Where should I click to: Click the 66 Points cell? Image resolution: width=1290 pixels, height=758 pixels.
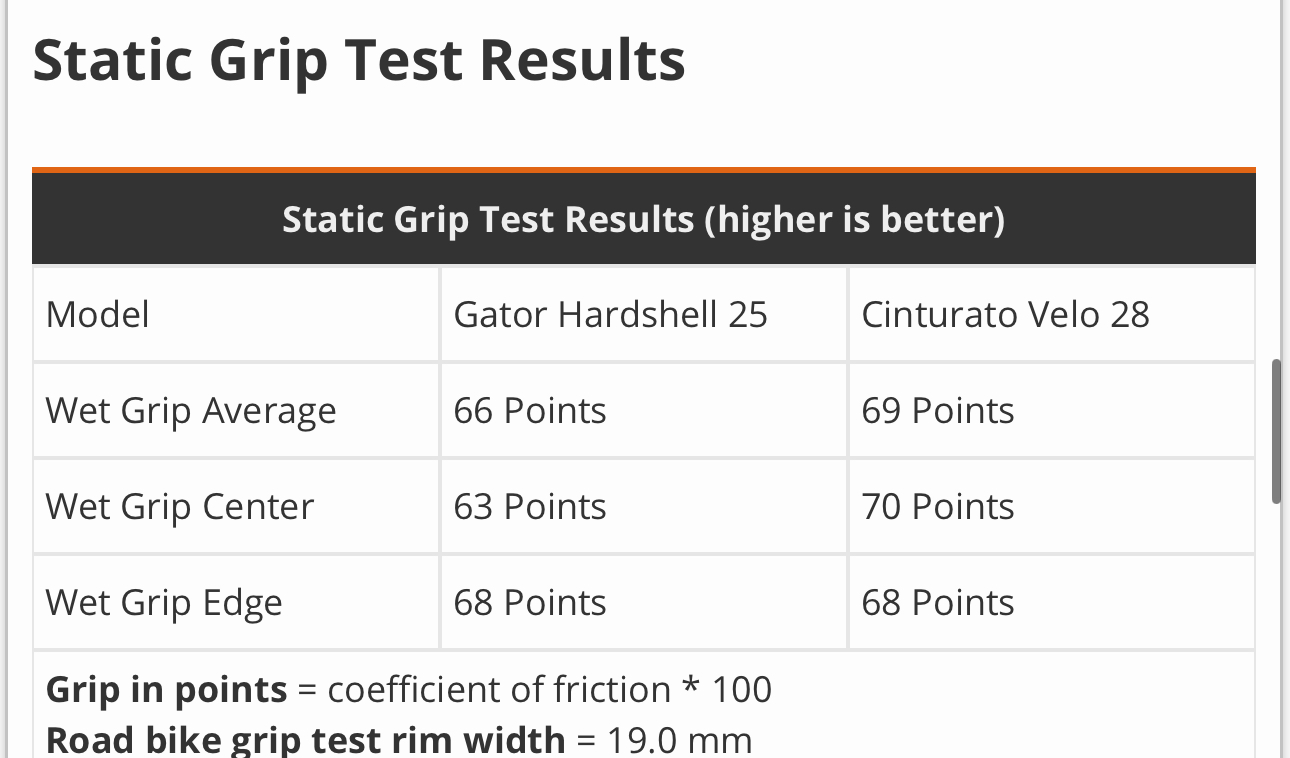click(530, 411)
